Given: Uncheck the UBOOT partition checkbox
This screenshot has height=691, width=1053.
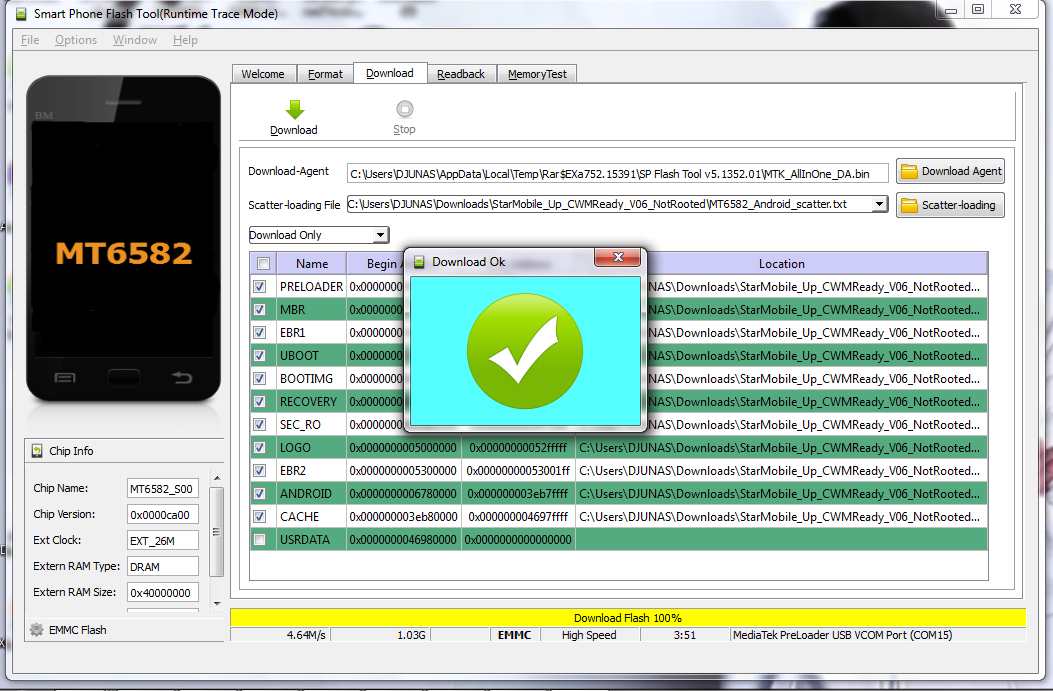Looking at the screenshot, I should click(x=260, y=355).
